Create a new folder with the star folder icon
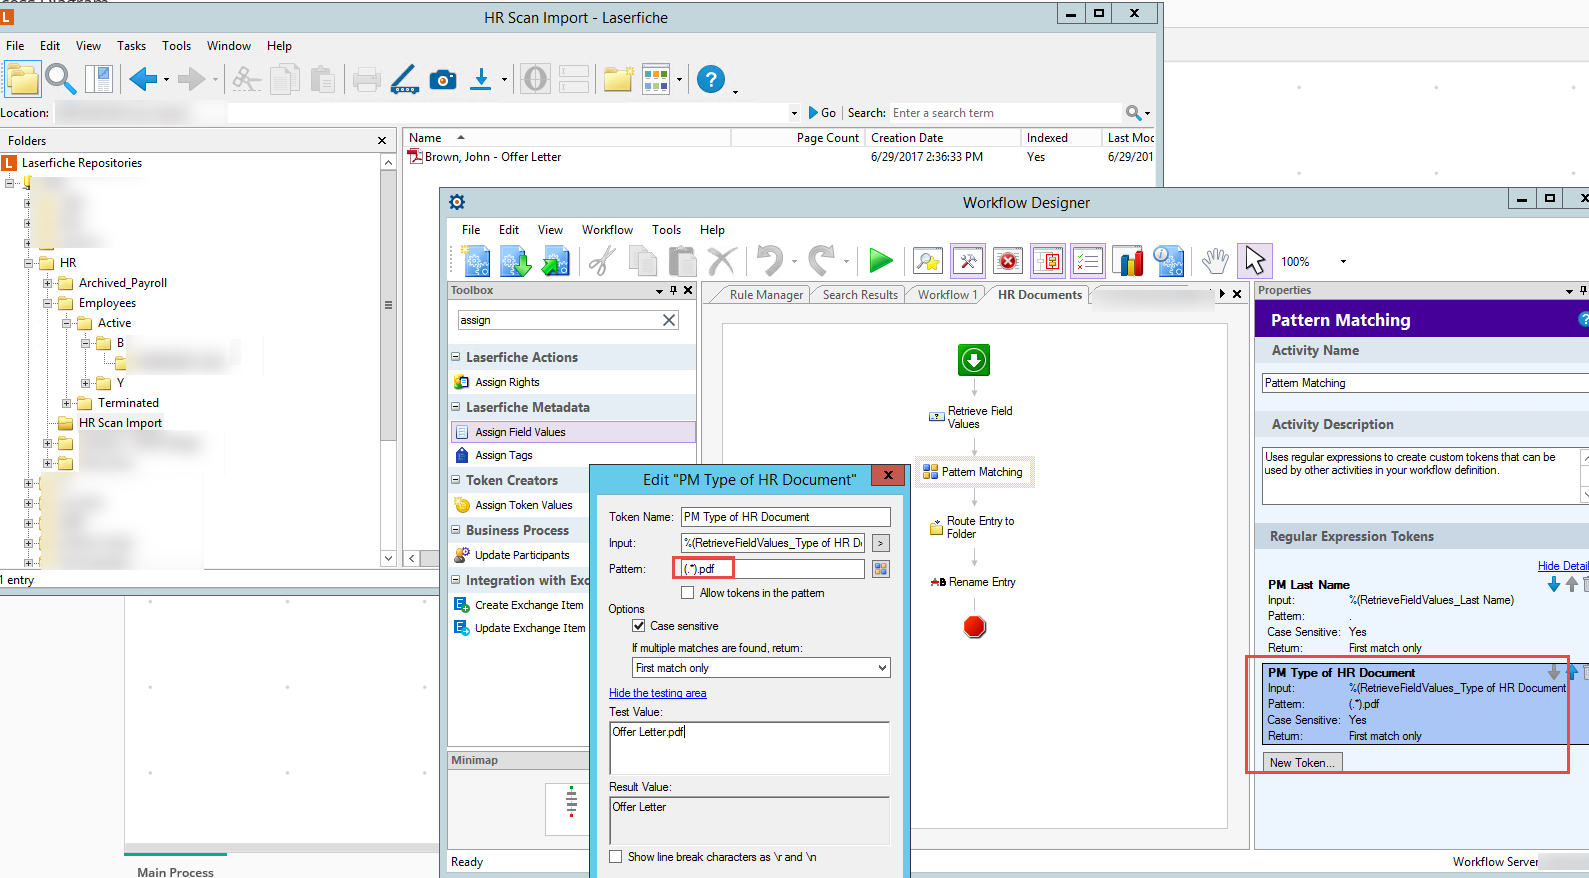The height and width of the screenshot is (878, 1589). tap(618, 79)
